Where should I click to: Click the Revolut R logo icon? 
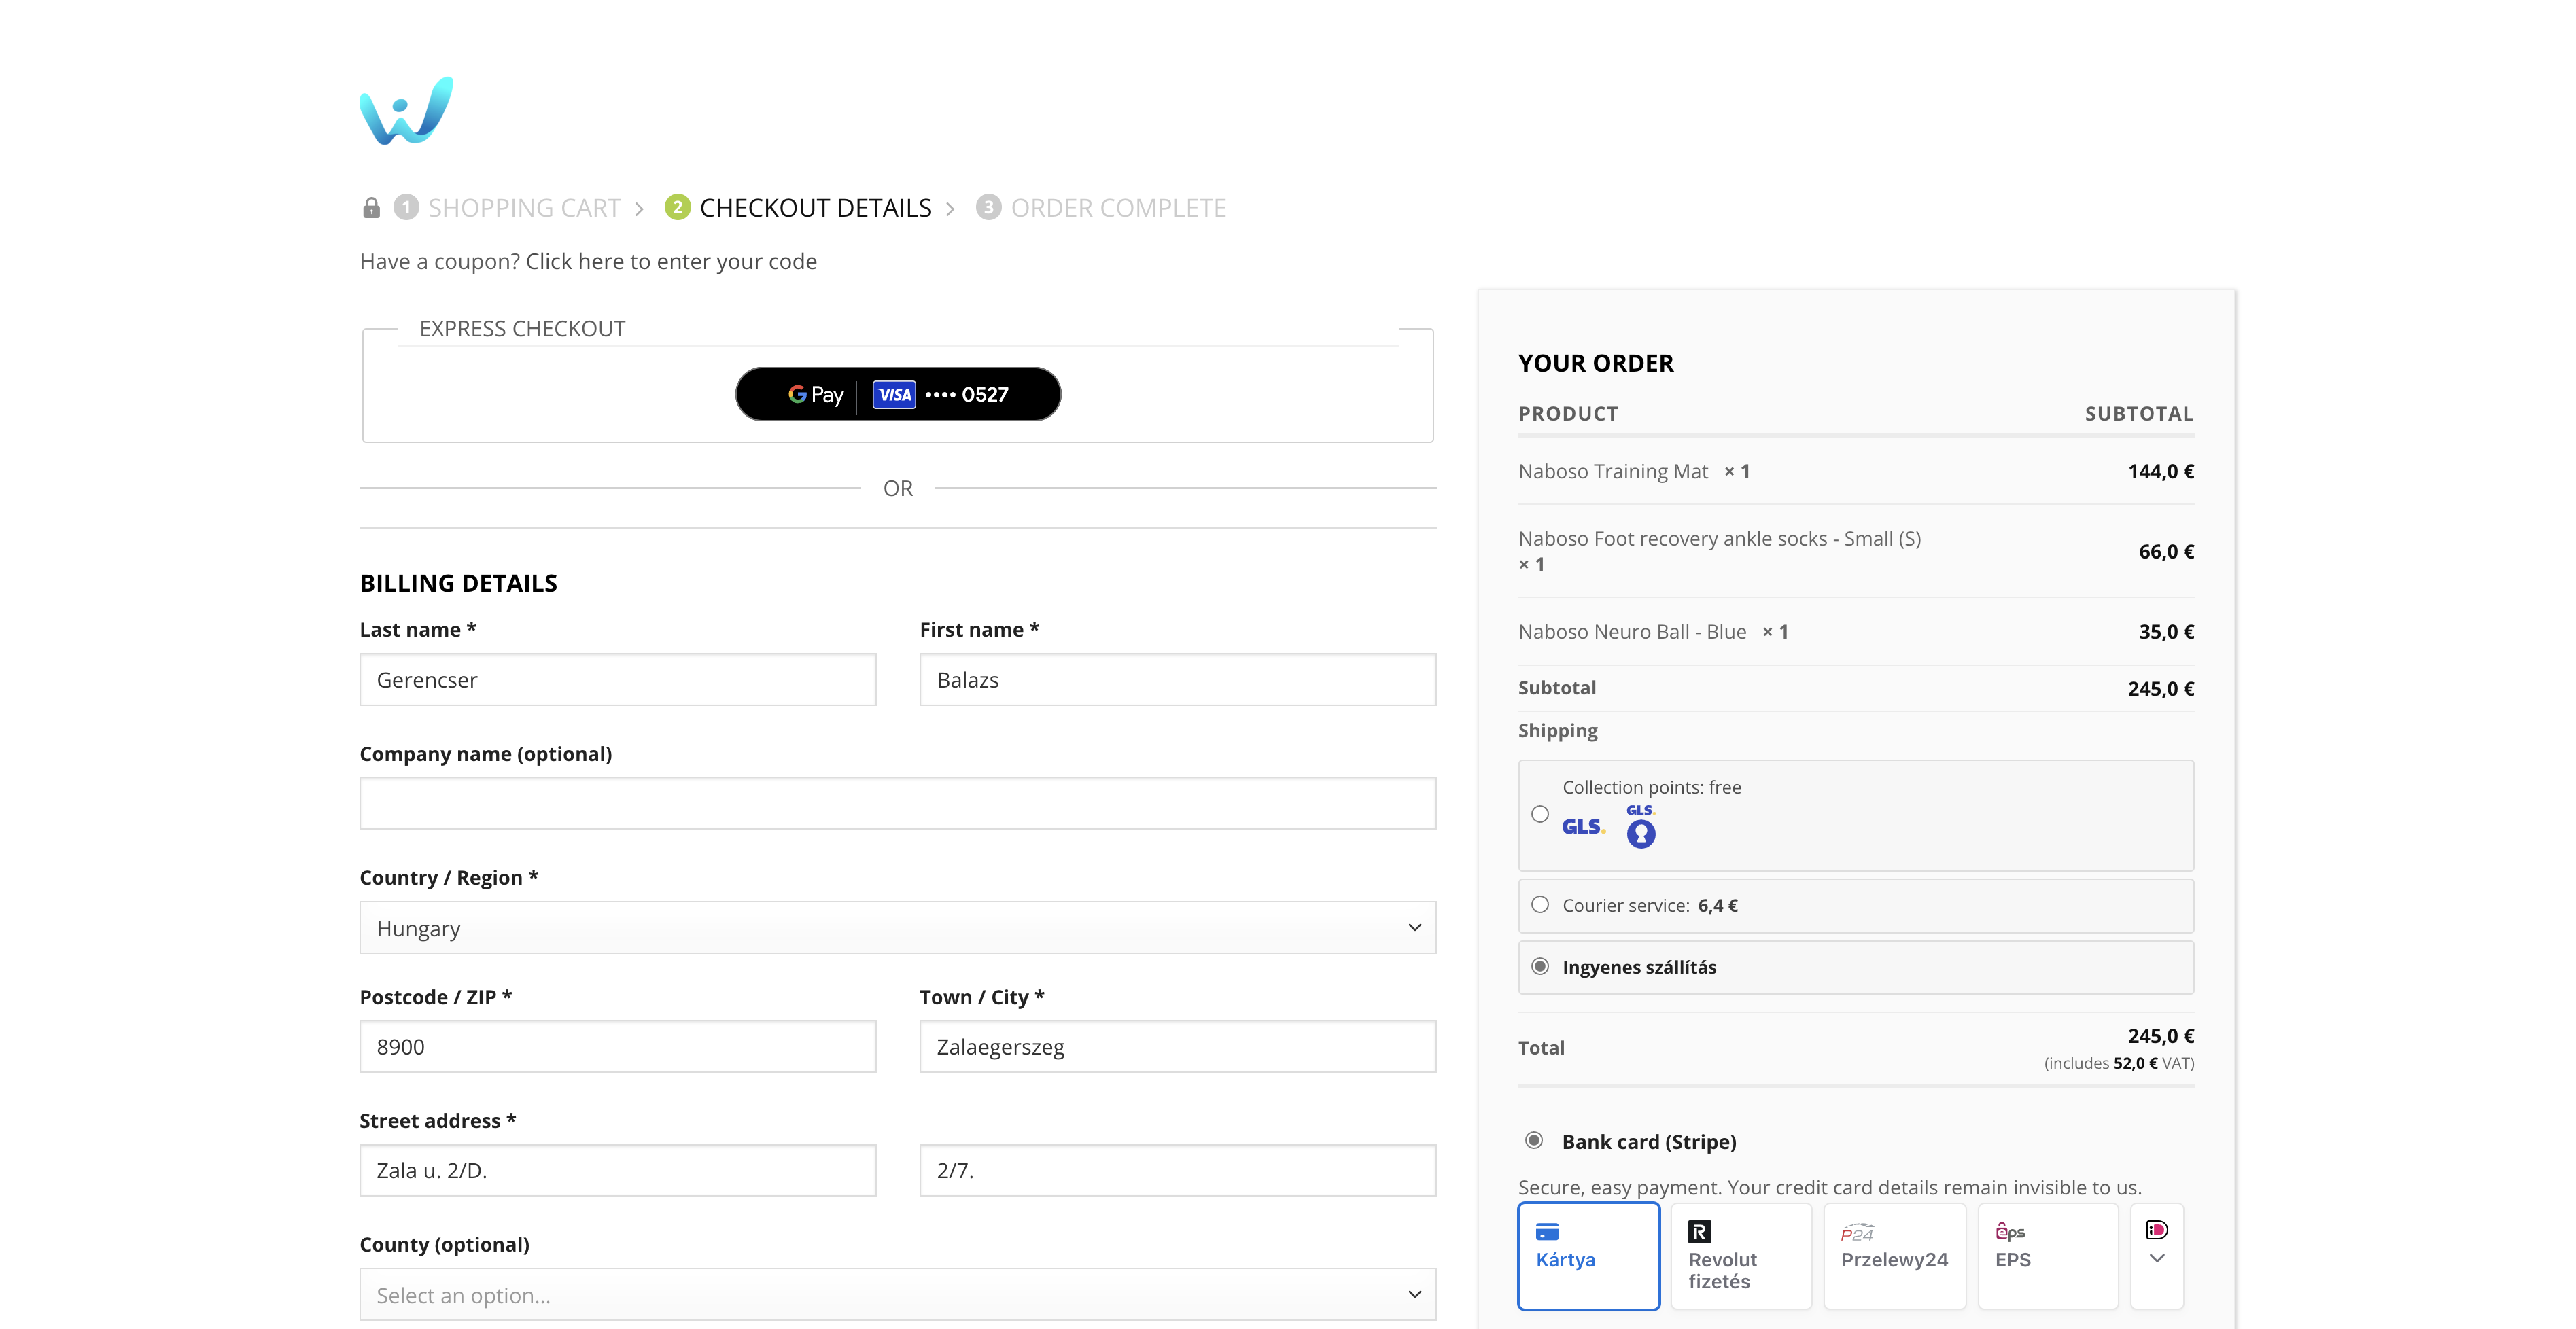(1699, 1231)
